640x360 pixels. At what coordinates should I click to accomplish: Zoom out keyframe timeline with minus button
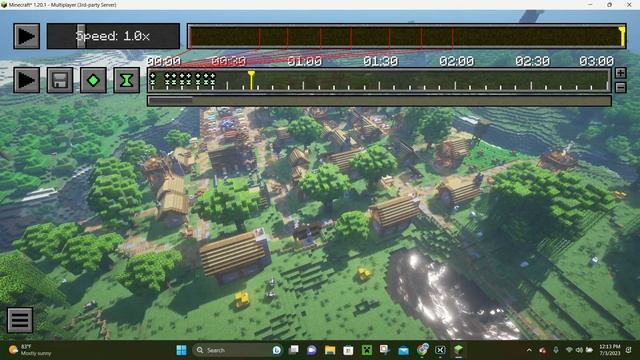tap(620, 87)
